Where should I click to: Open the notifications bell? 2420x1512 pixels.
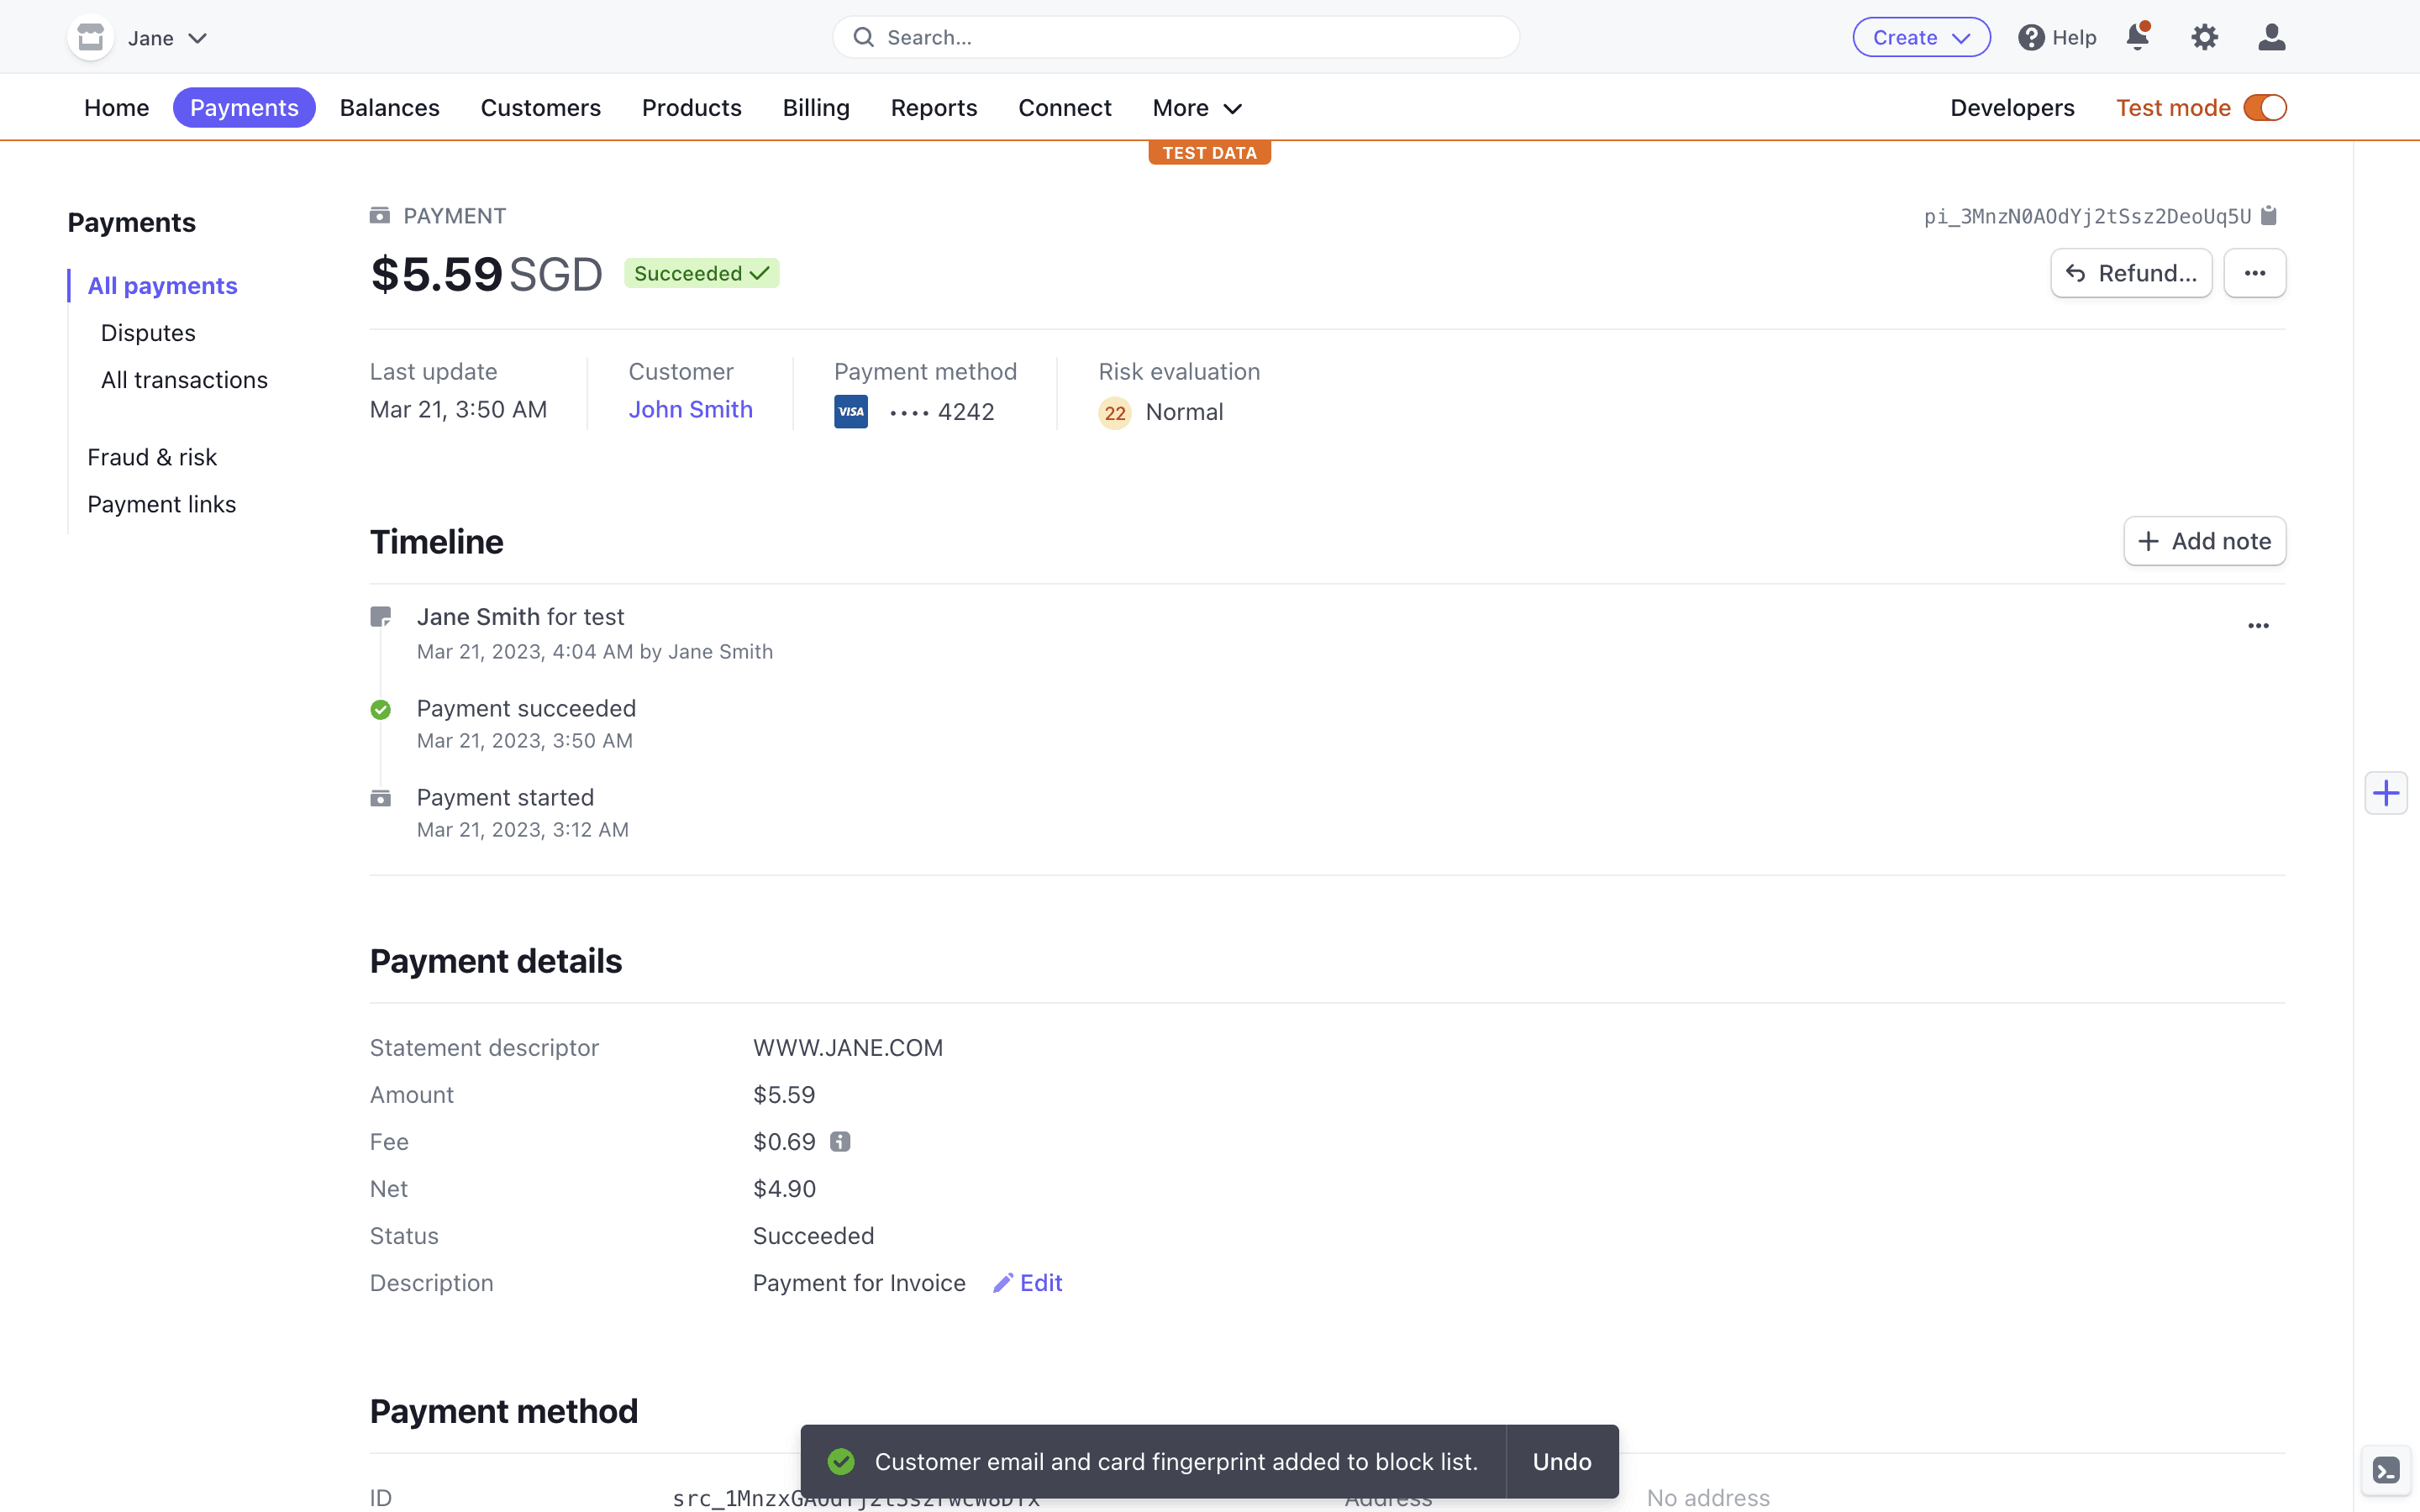pyautogui.click(x=2137, y=37)
